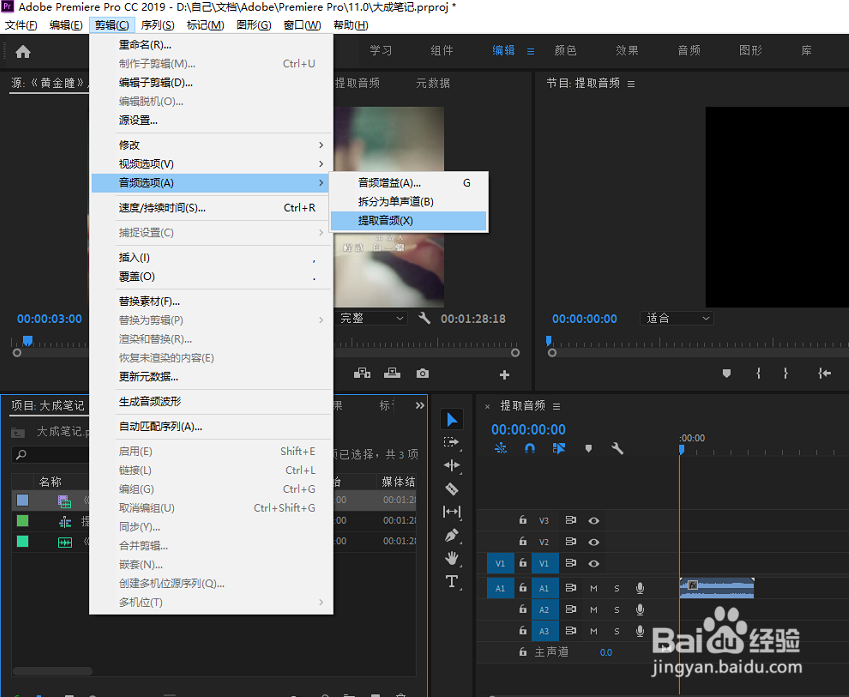Viewport: 849px width, 697px height.
Task: Open the timeline display settings wrench
Action: coord(617,448)
